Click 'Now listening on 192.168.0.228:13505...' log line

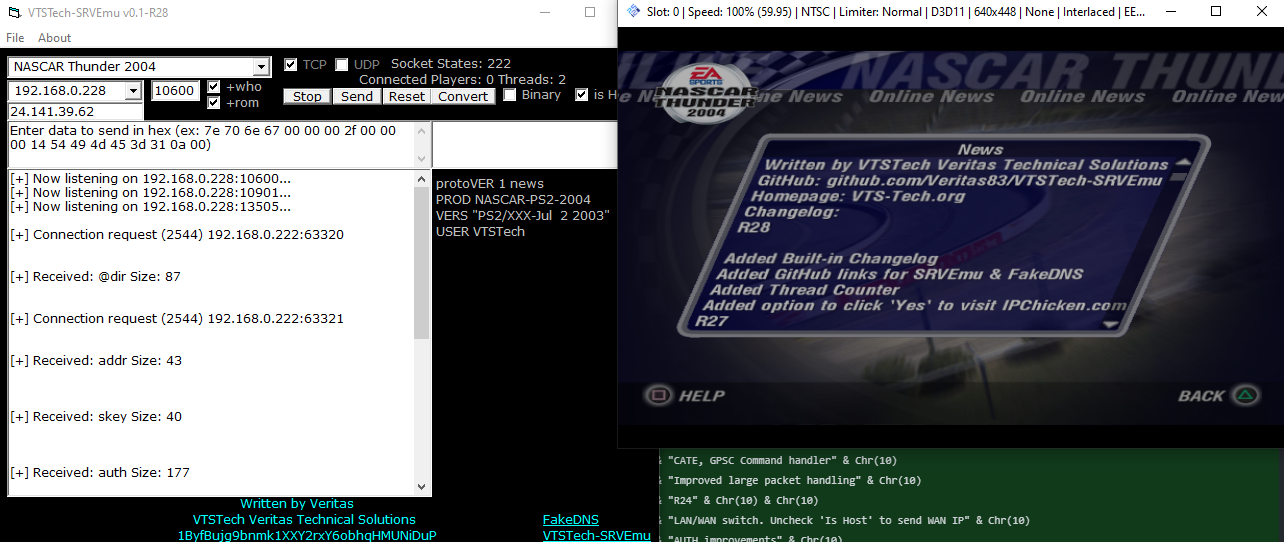[151, 206]
